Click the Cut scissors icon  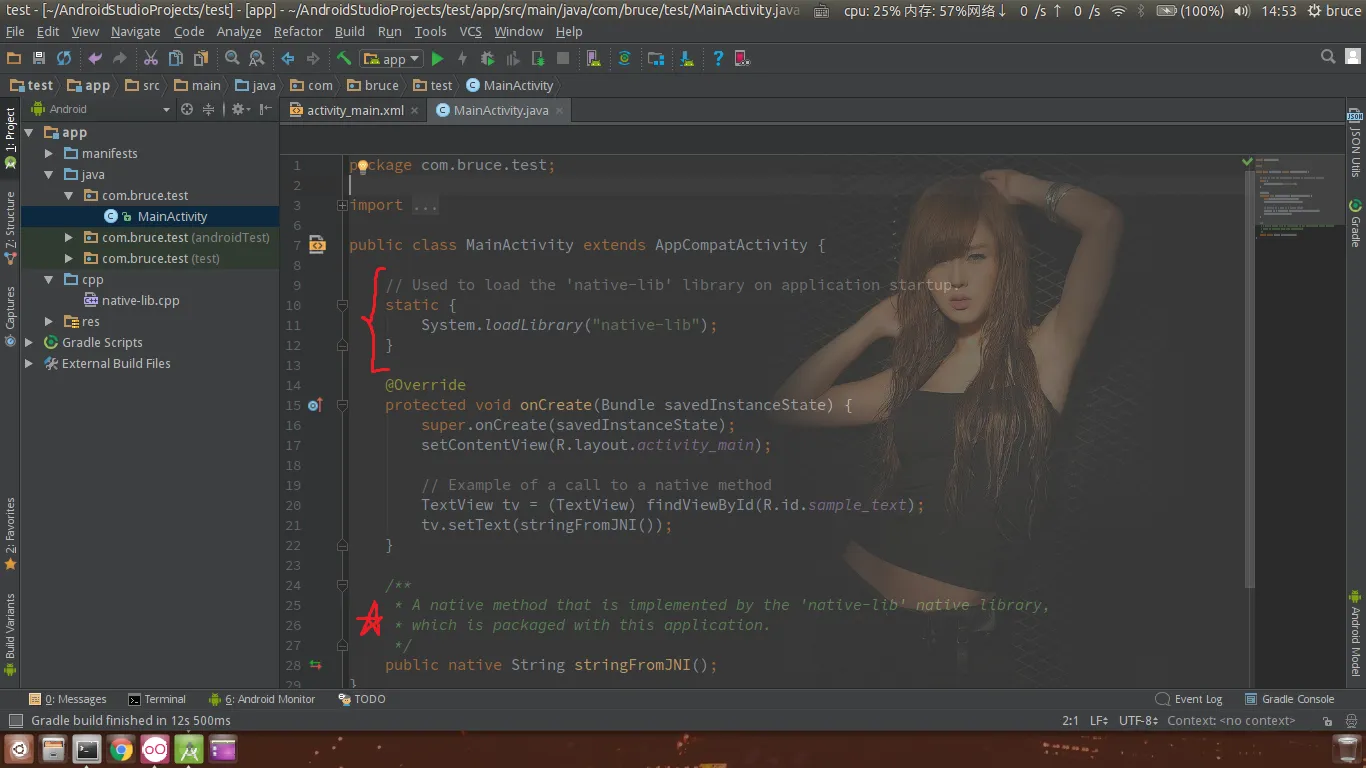pyautogui.click(x=151, y=59)
